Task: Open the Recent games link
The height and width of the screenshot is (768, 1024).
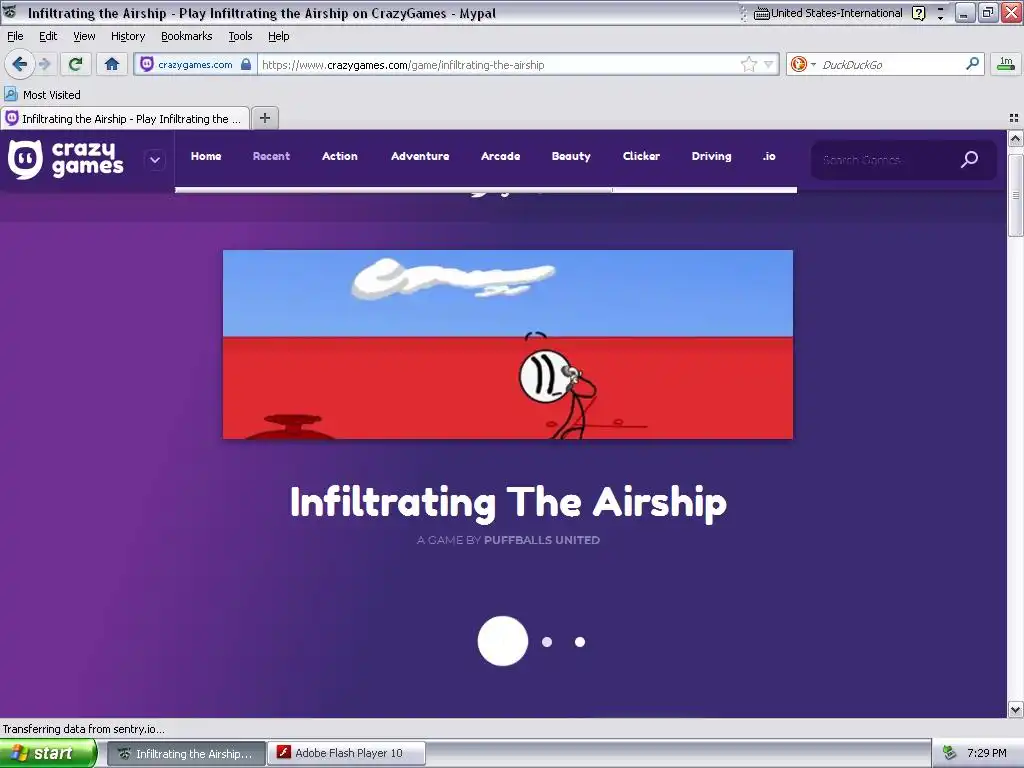Action: [271, 156]
